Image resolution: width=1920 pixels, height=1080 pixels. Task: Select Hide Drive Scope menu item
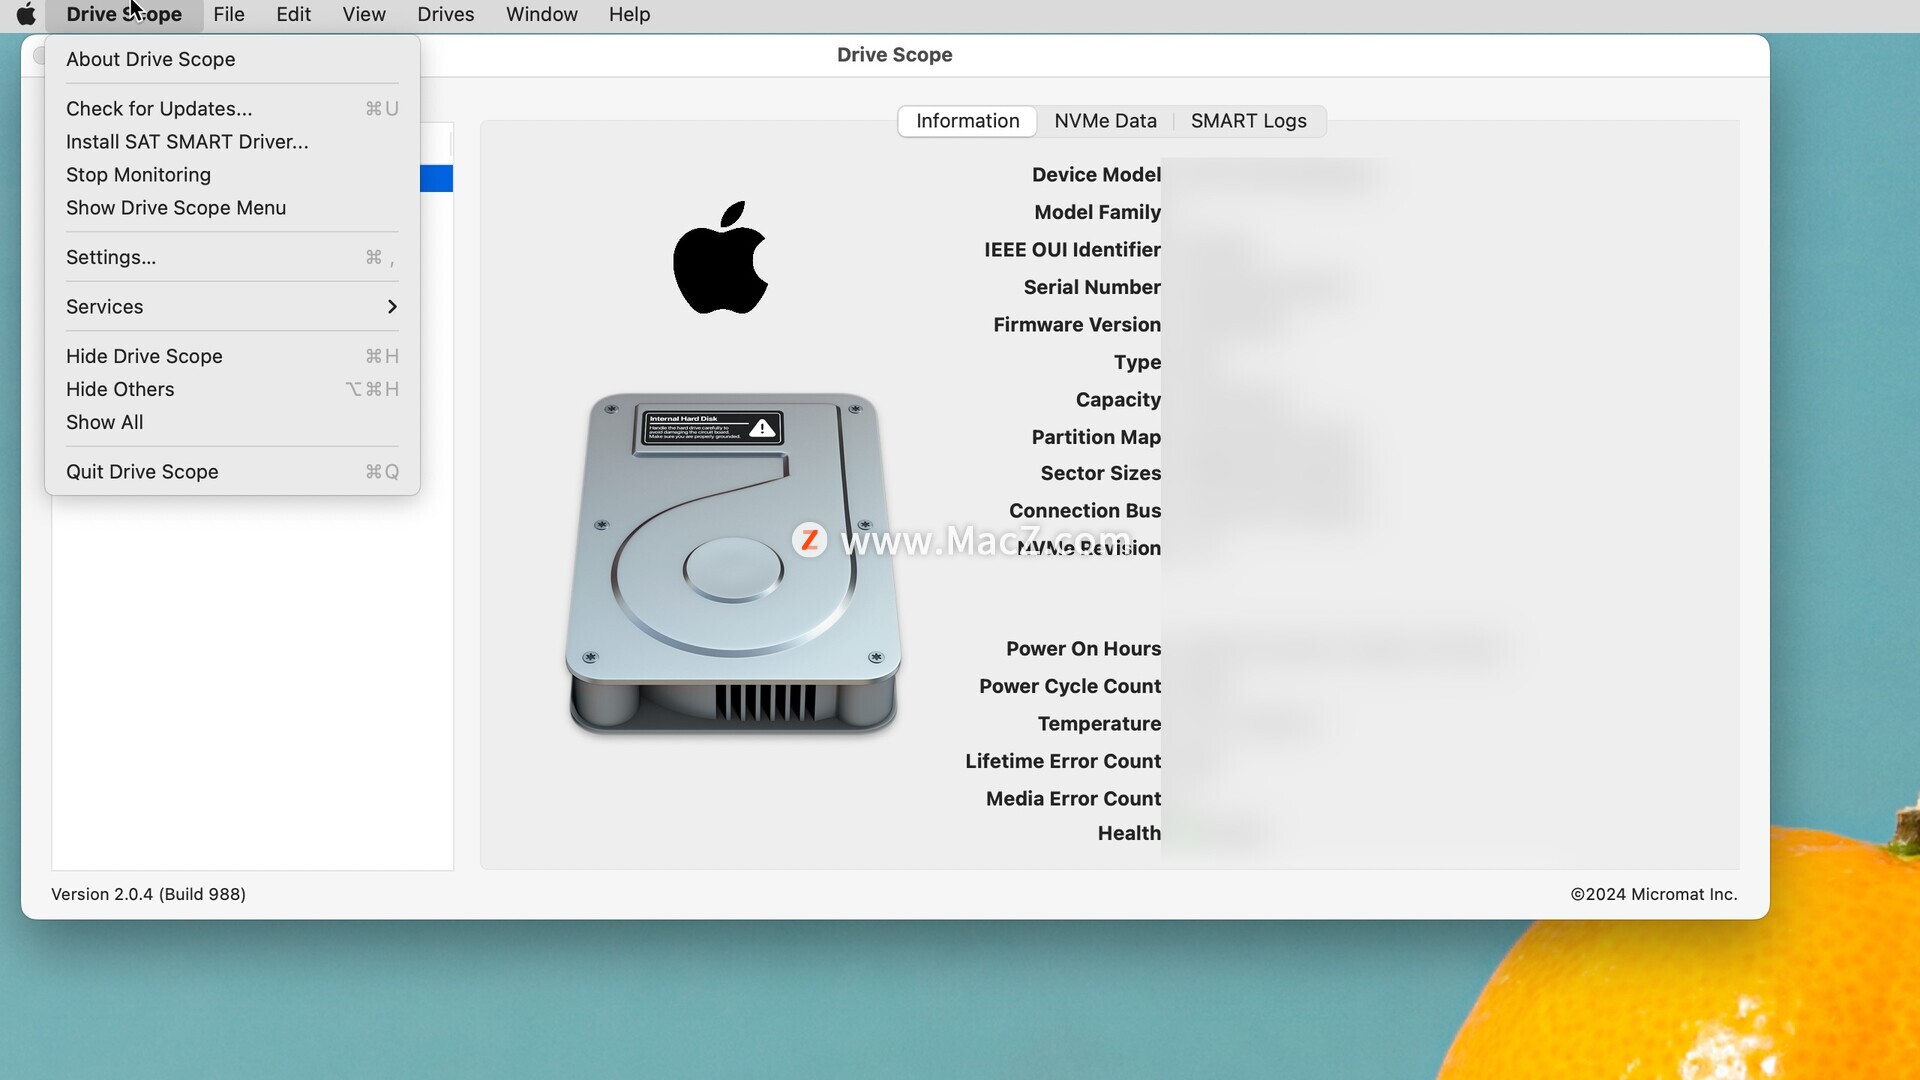click(x=144, y=356)
